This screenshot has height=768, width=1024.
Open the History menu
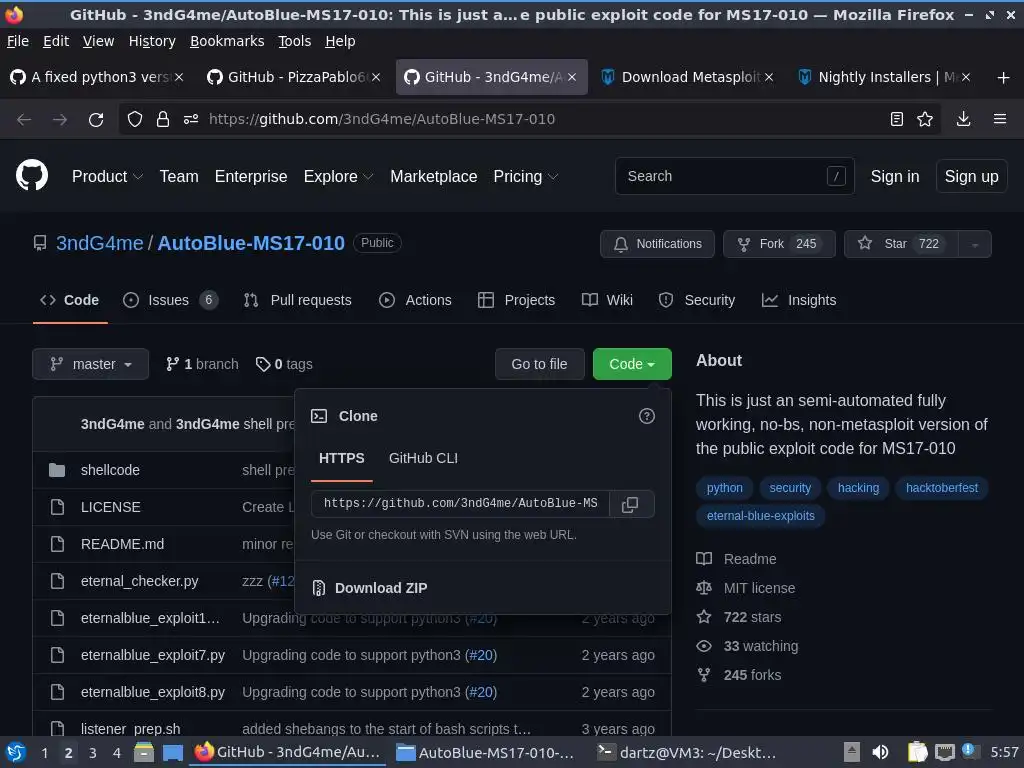tap(152, 41)
